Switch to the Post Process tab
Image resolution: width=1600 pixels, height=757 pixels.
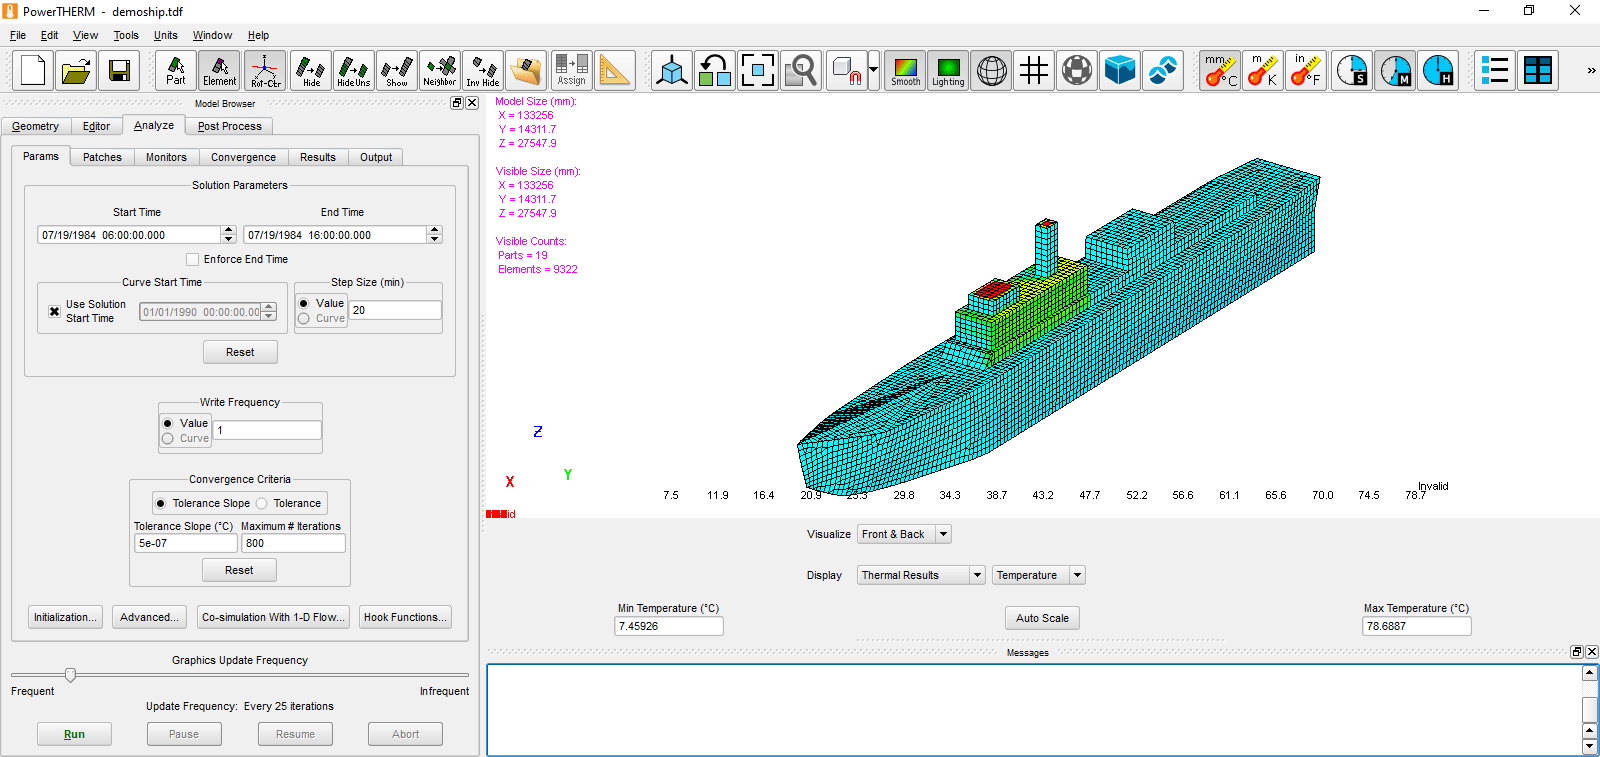click(x=229, y=126)
